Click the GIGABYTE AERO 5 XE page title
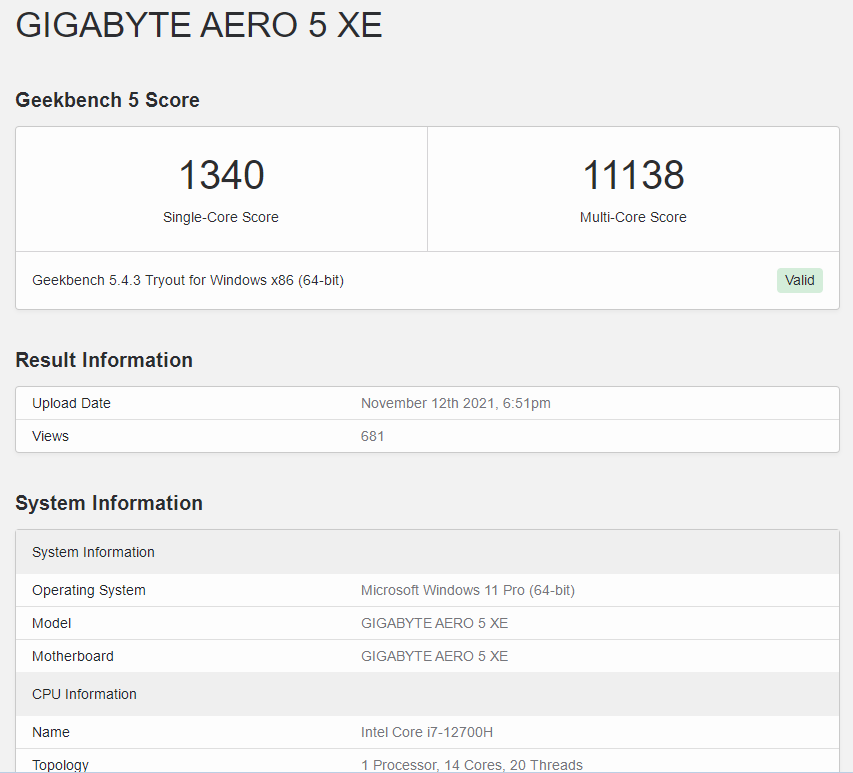 [x=199, y=26]
